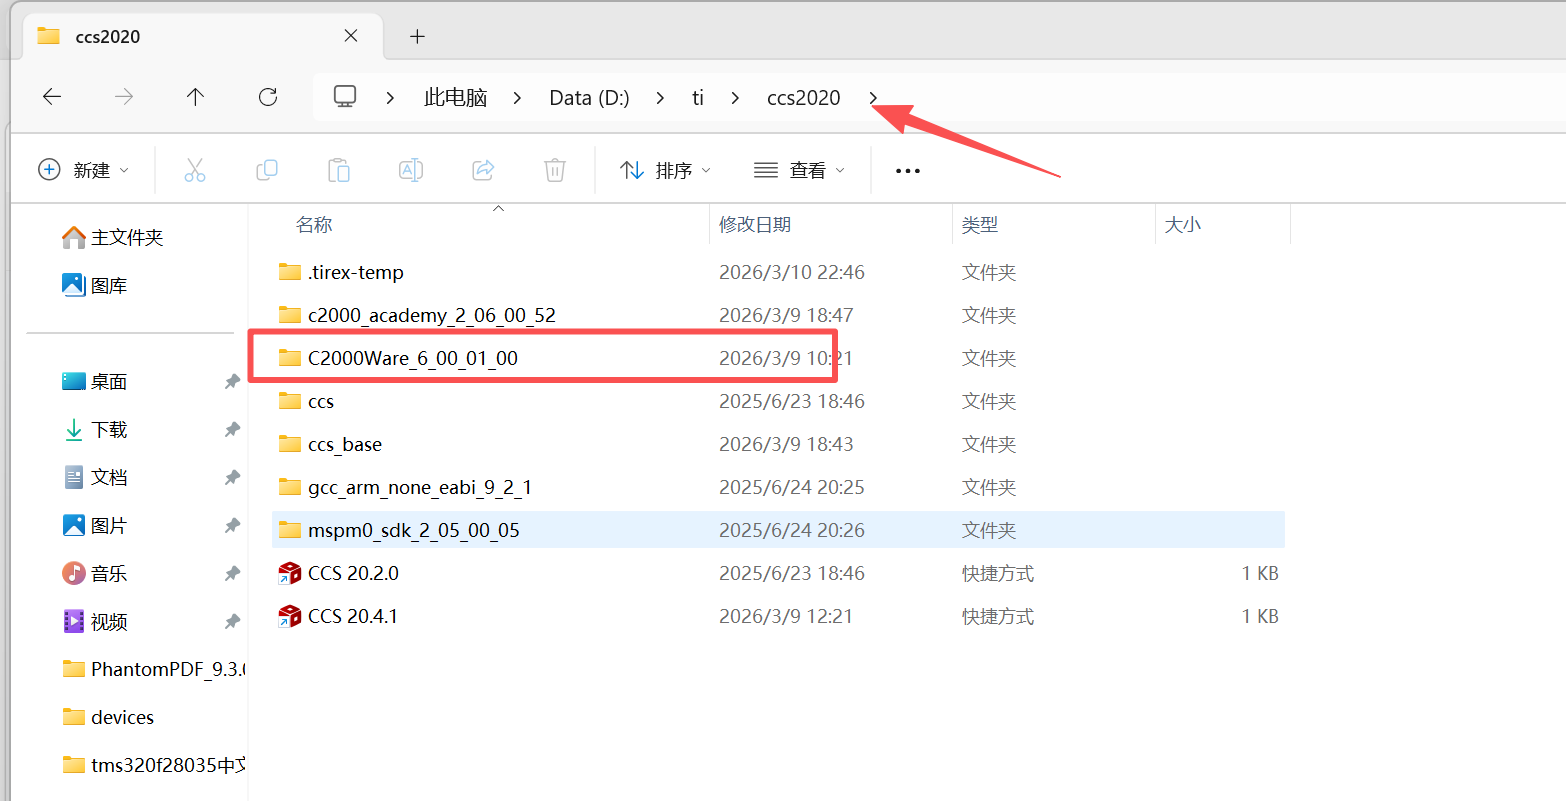The width and height of the screenshot is (1566, 801).
Task: Open PhantomPDF folder in the sidebar
Action: 155,669
